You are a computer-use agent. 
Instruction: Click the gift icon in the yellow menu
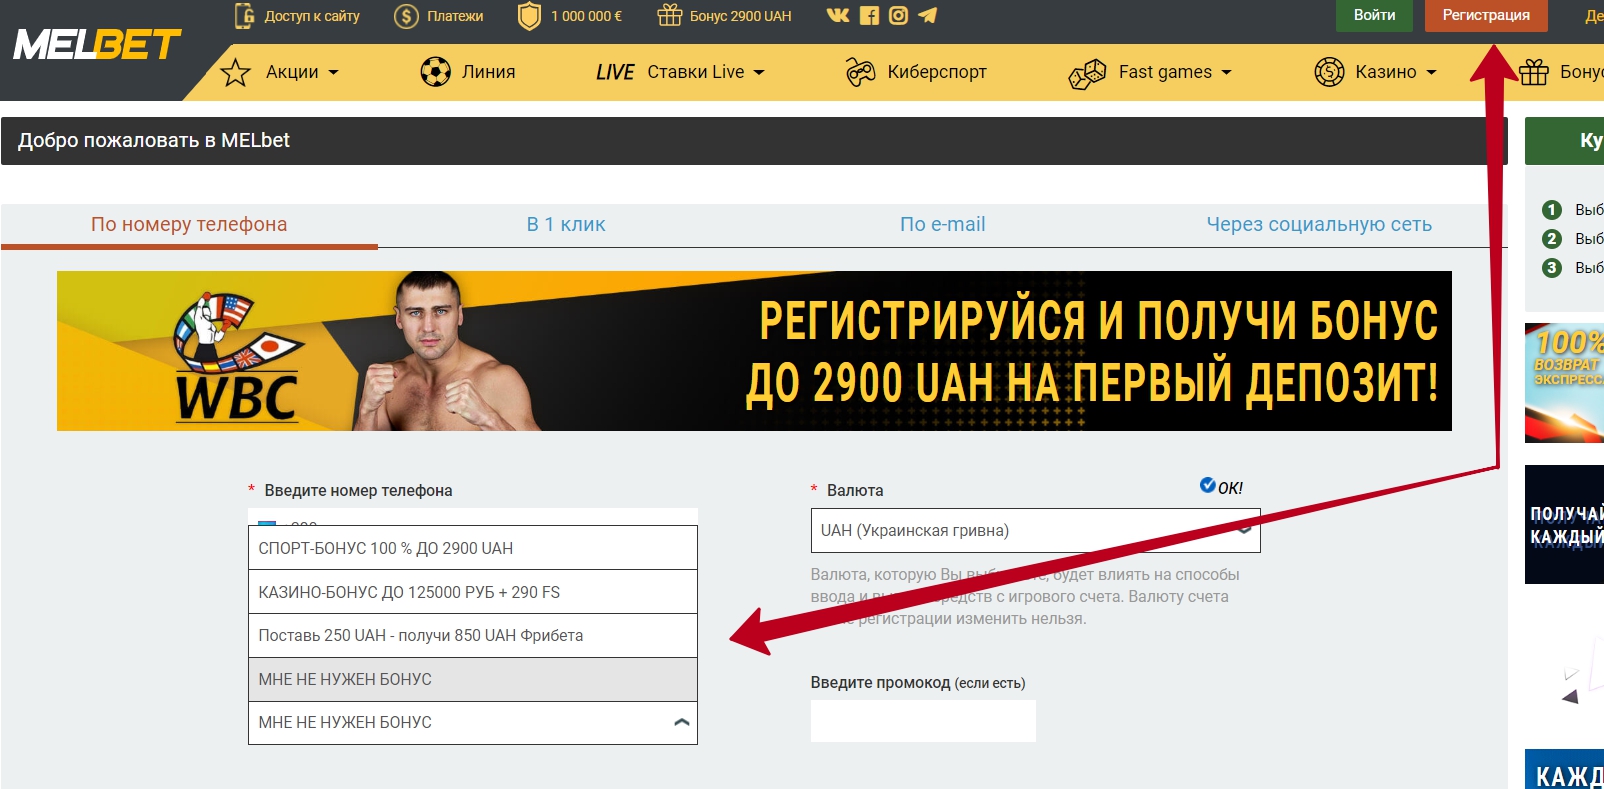[x=1534, y=72]
